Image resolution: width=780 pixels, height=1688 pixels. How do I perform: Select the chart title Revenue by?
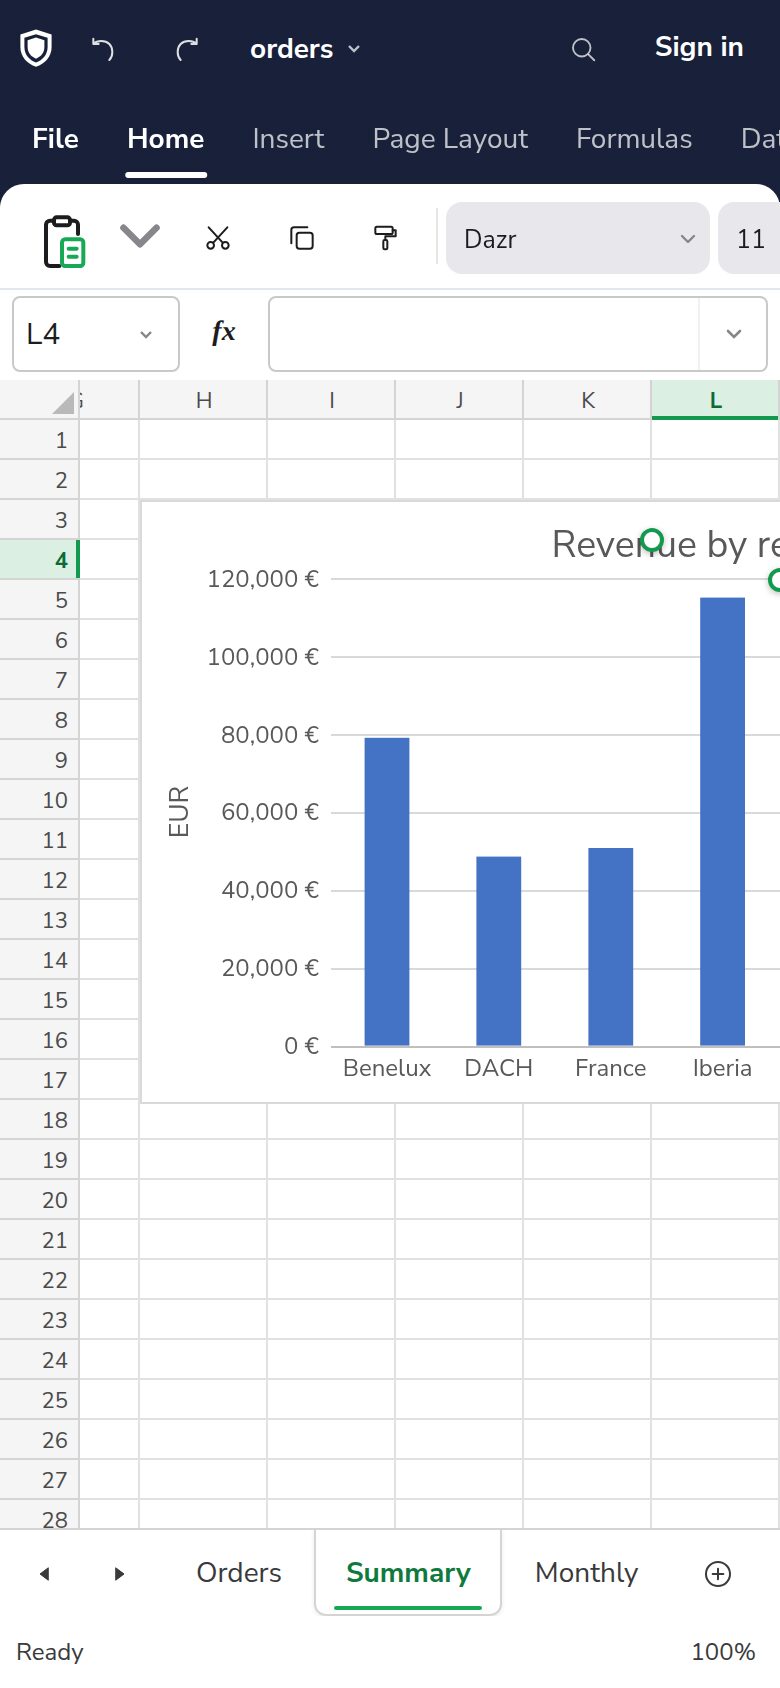coord(666,545)
